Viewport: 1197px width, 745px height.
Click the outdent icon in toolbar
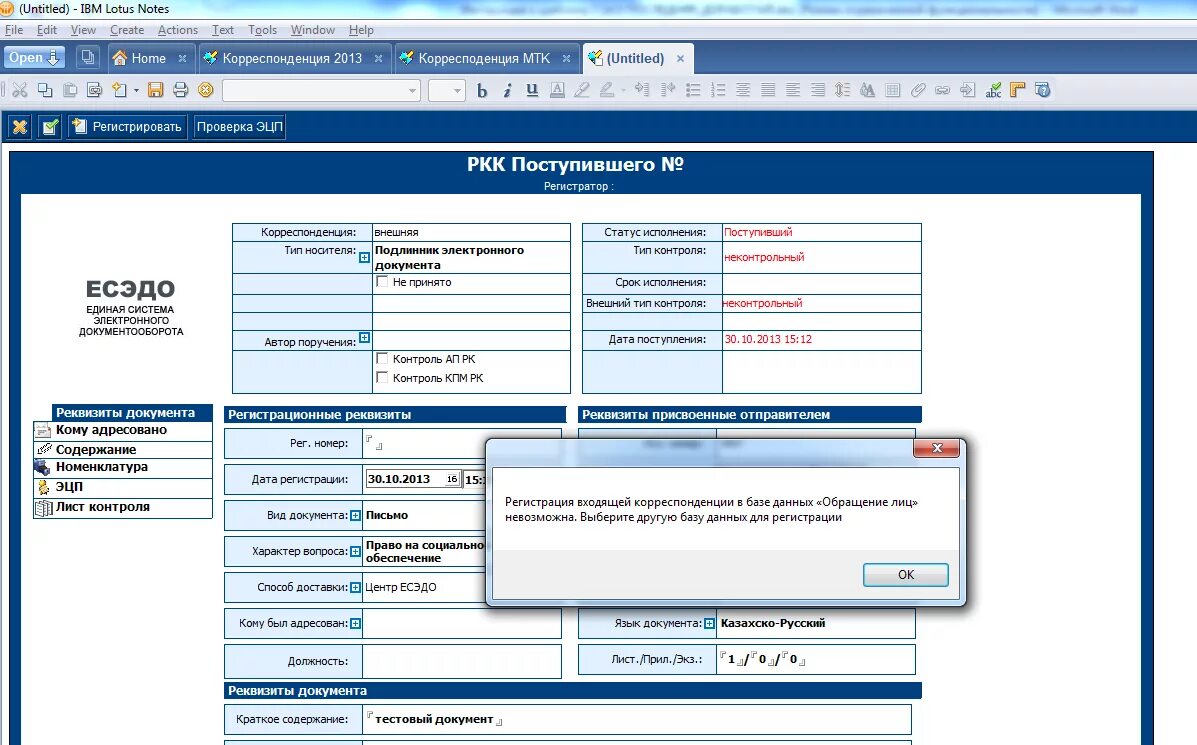pos(668,90)
